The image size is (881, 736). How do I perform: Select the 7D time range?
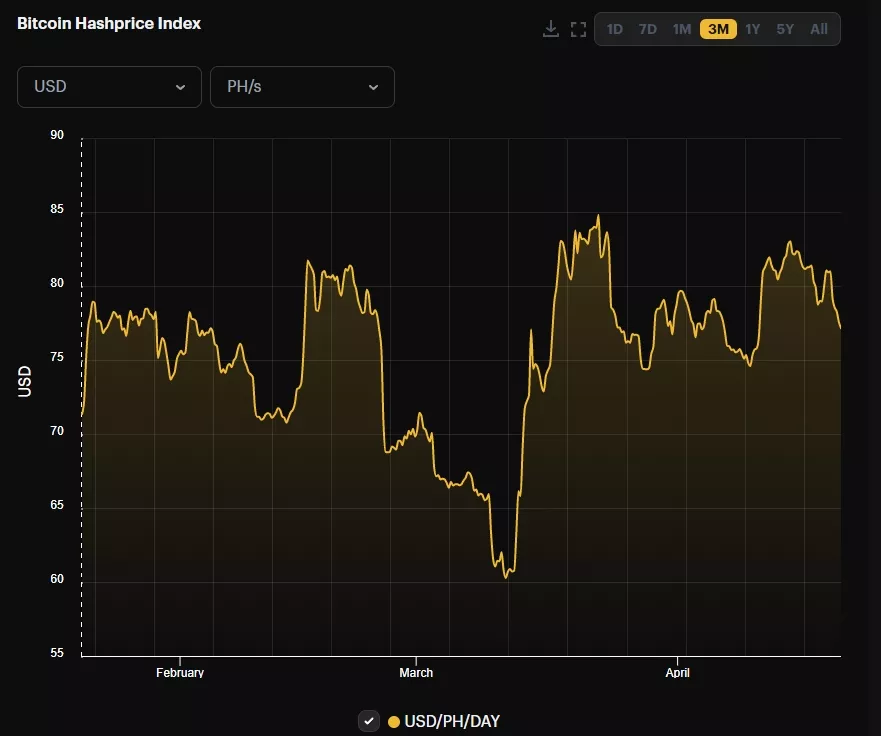(x=648, y=29)
